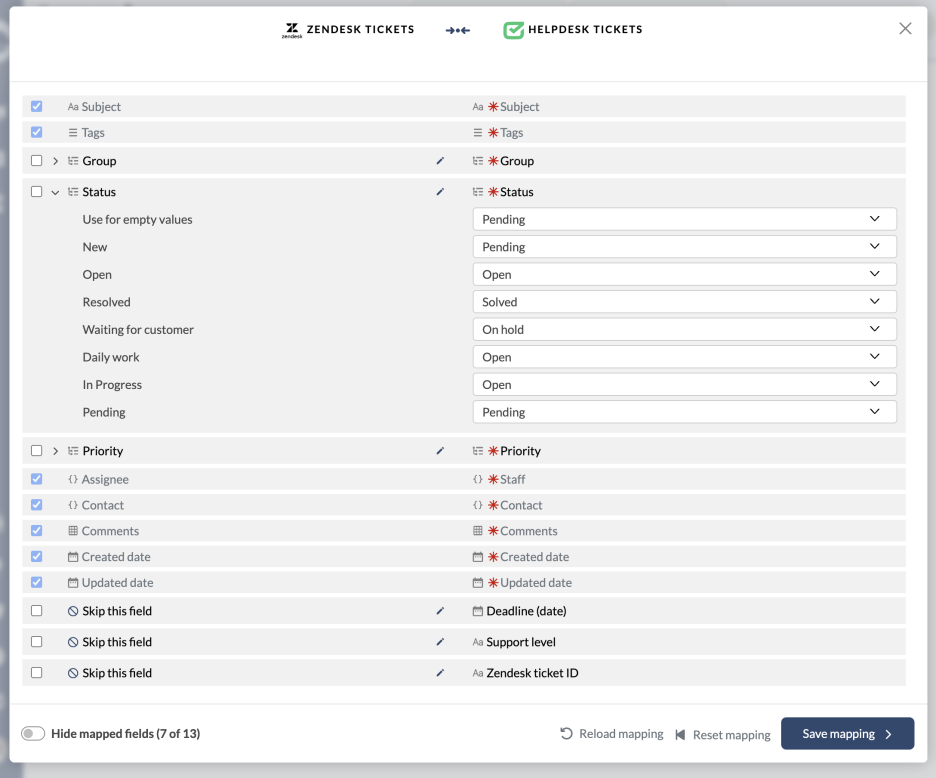Image resolution: width=936 pixels, height=778 pixels.
Task: Click the braces icon beside Staff
Action: click(478, 479)
